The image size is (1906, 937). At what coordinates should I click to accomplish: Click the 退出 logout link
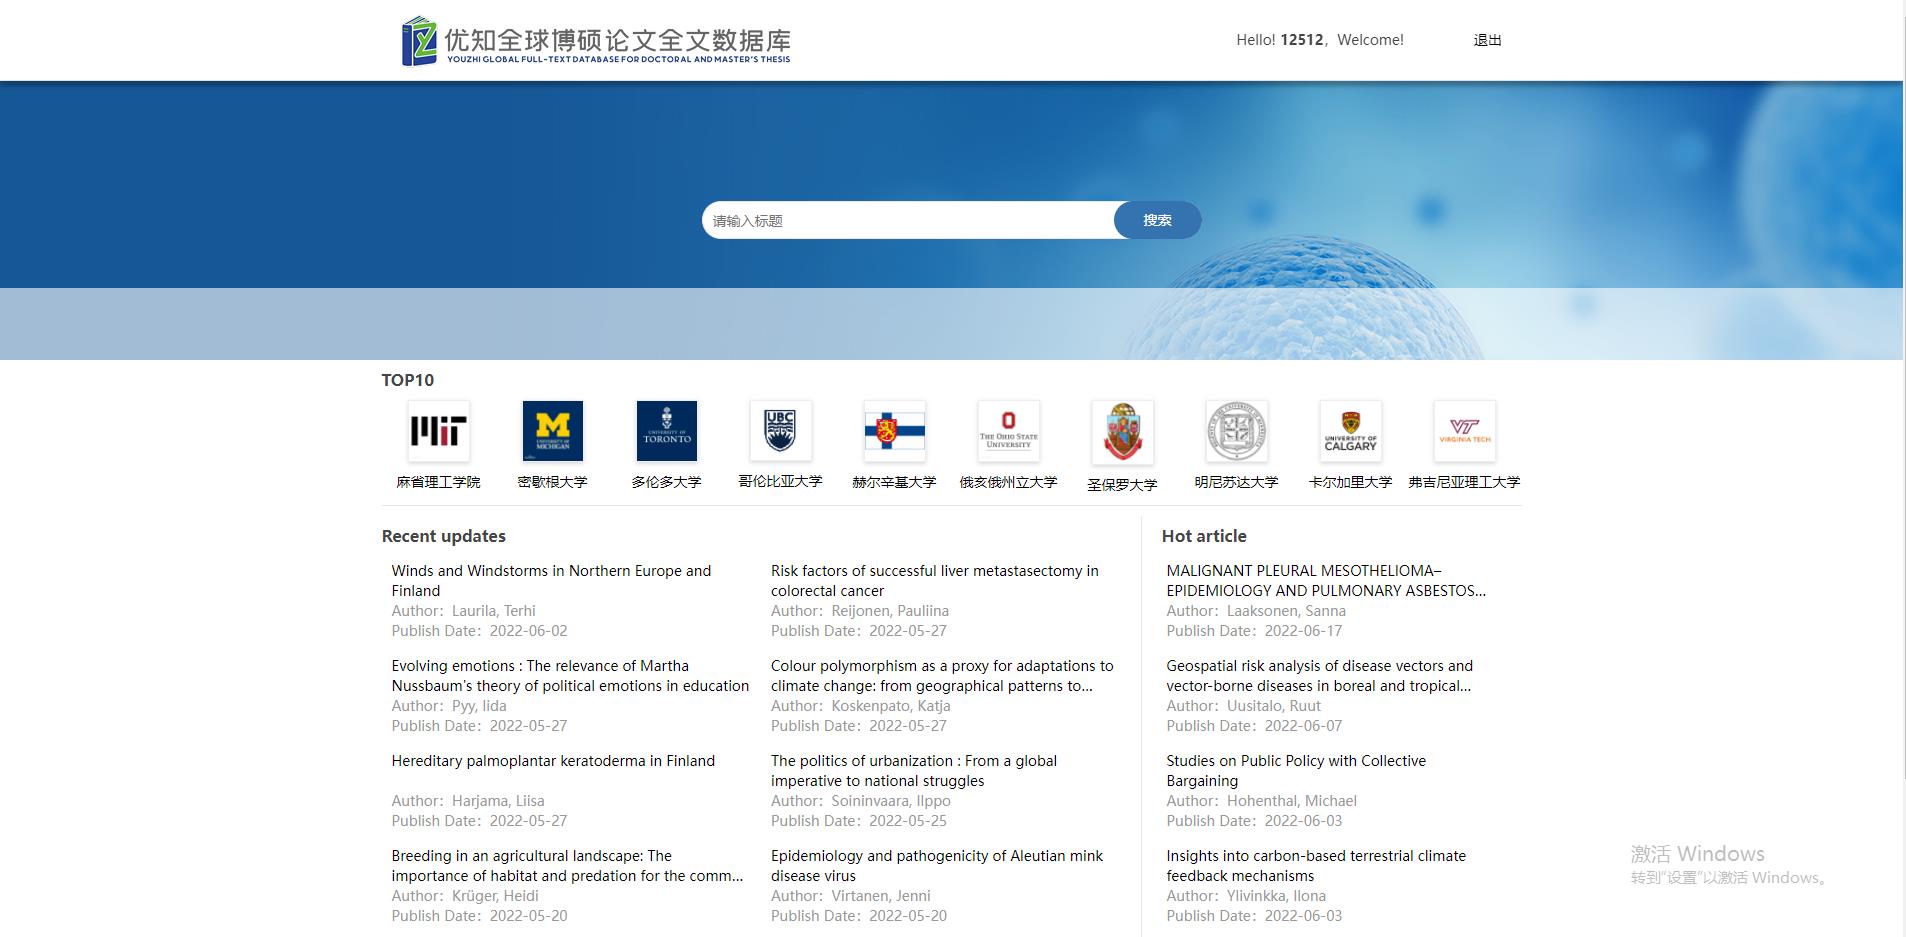click(x=1487, y=40)
